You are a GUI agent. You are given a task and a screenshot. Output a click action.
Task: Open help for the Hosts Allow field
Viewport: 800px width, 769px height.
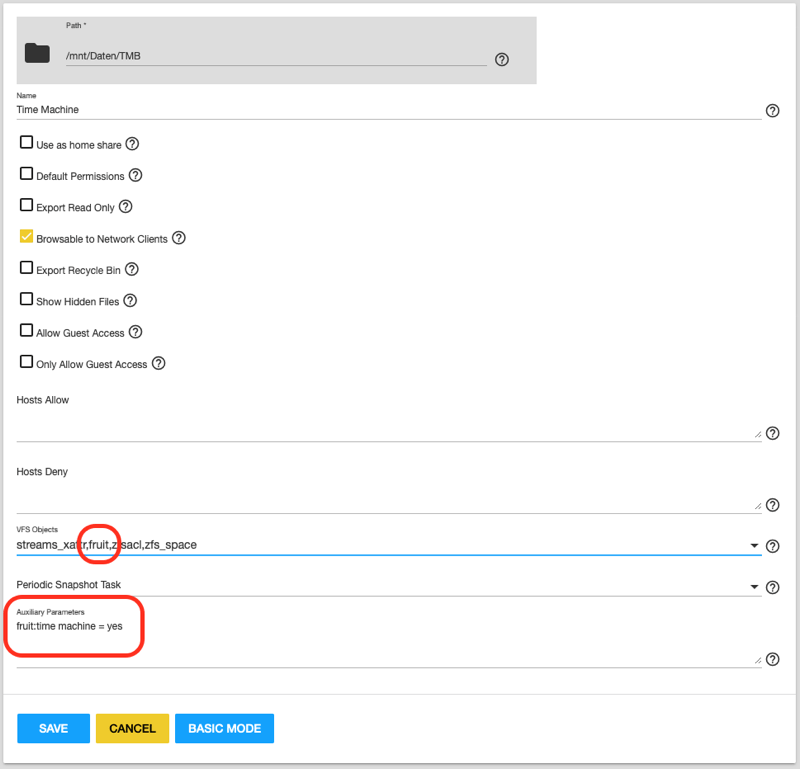click(772, 434)
